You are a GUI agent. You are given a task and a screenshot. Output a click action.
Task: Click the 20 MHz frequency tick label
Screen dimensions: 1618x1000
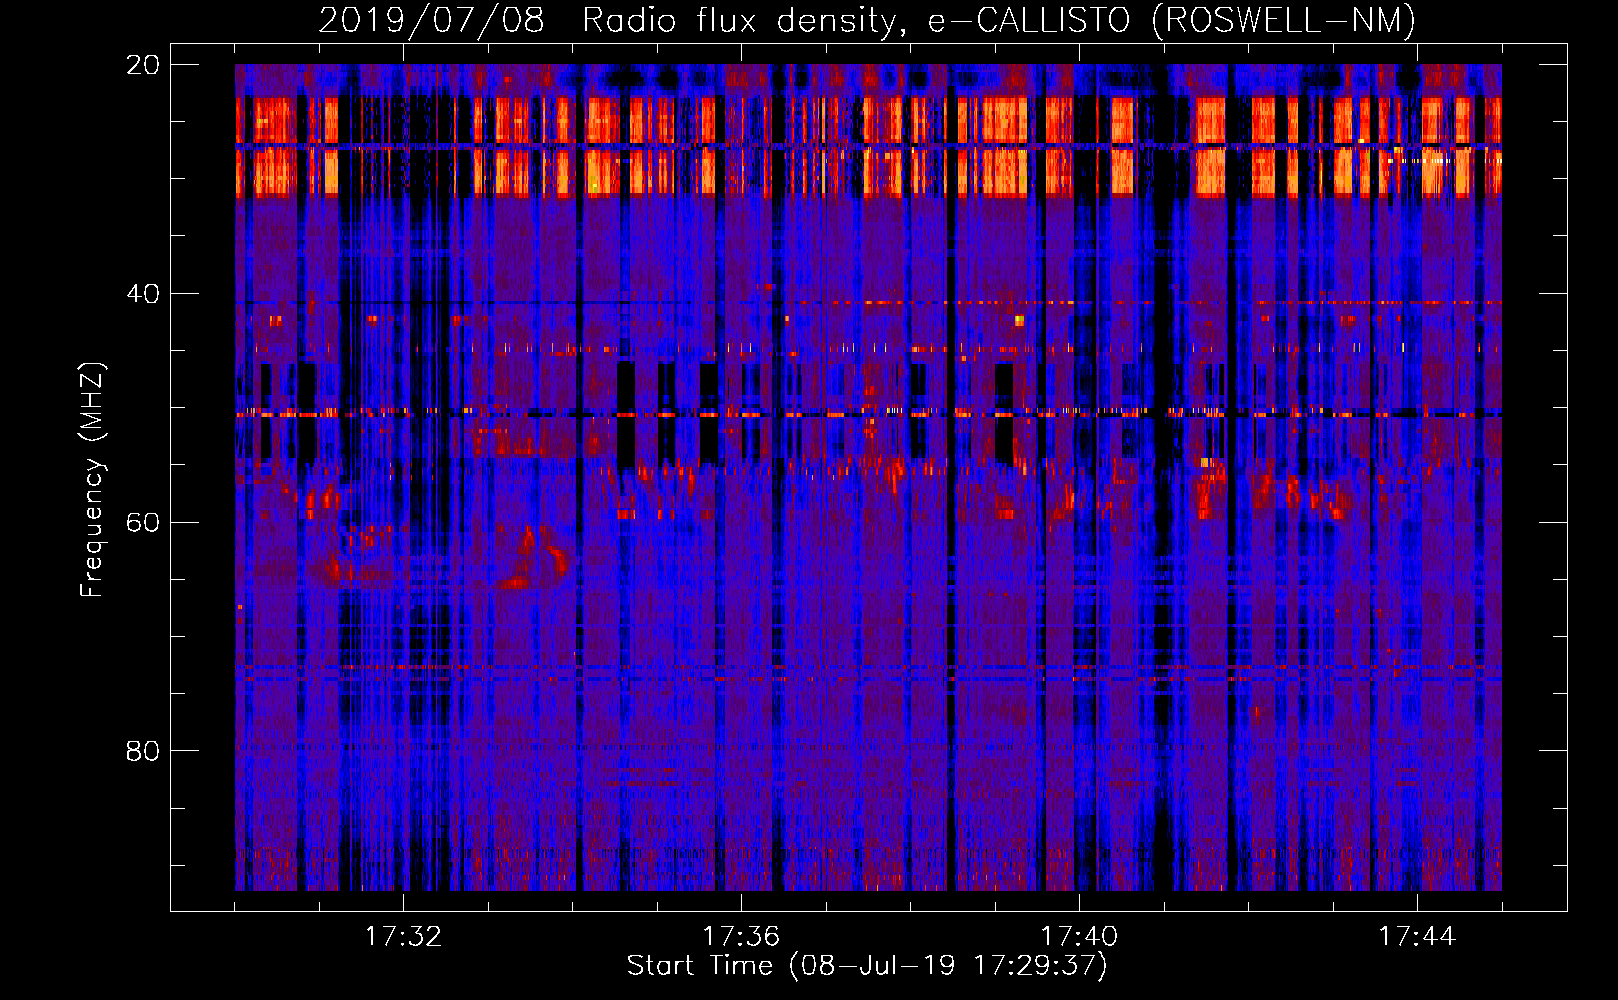click(x=142, y=65)
